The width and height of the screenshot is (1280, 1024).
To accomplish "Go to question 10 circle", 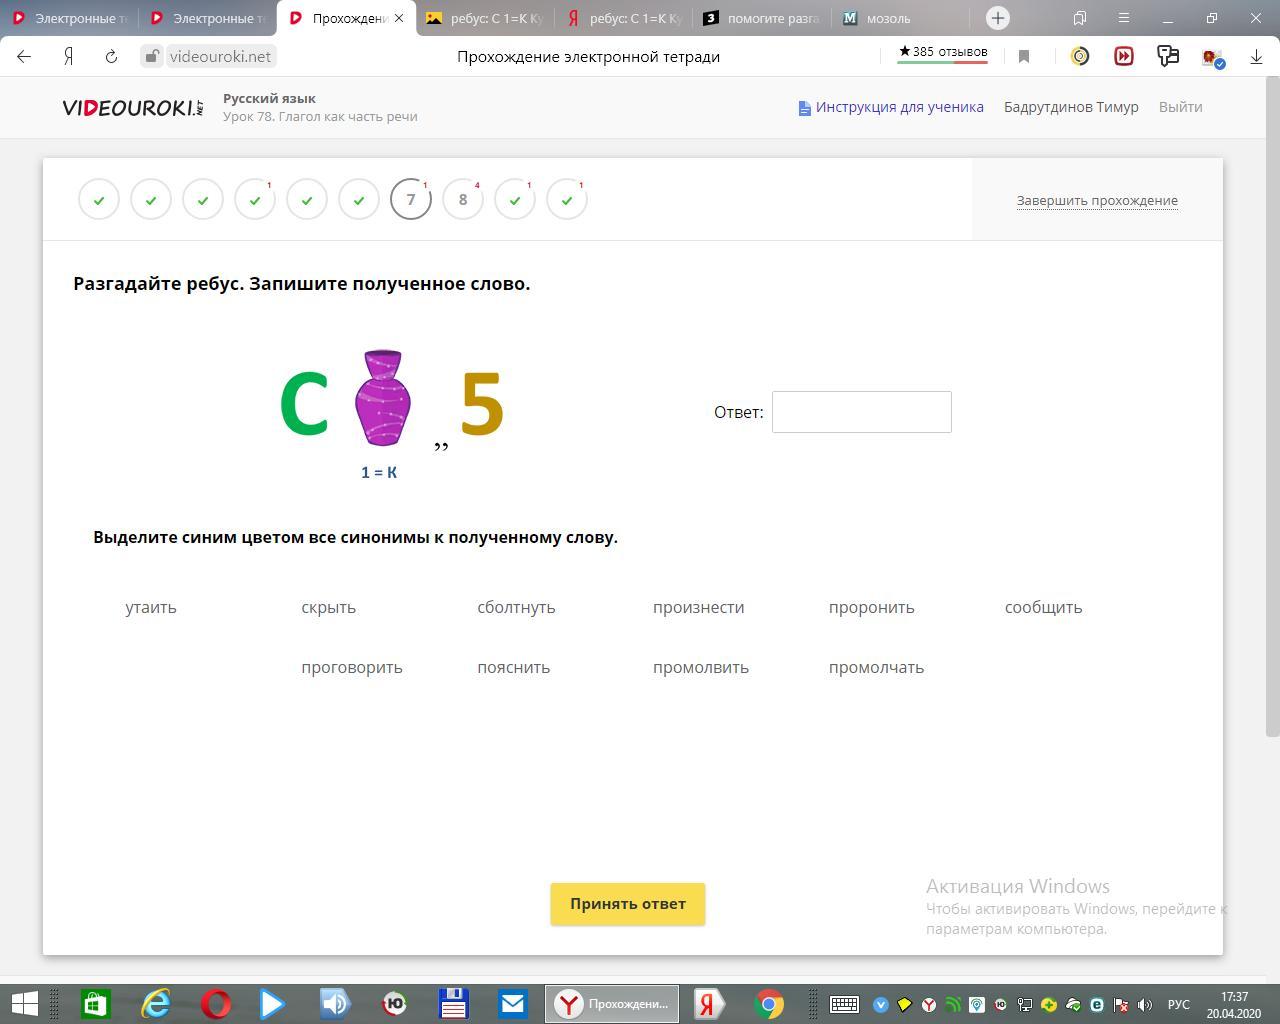I will click(x=567, y=199).
